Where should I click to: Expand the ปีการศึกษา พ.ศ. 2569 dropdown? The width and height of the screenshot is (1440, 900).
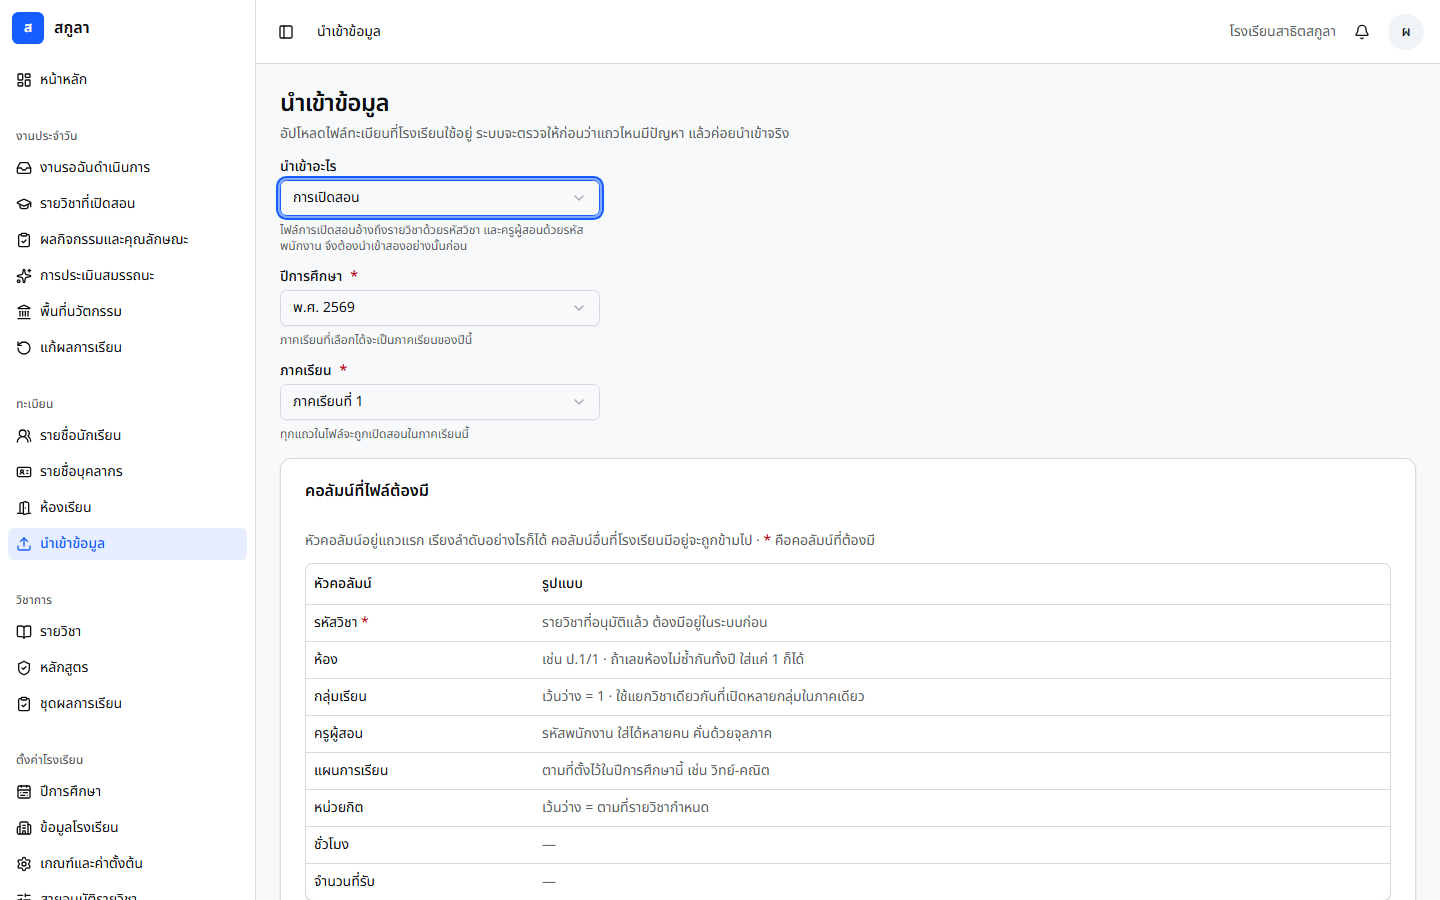[x=440, y=308]
